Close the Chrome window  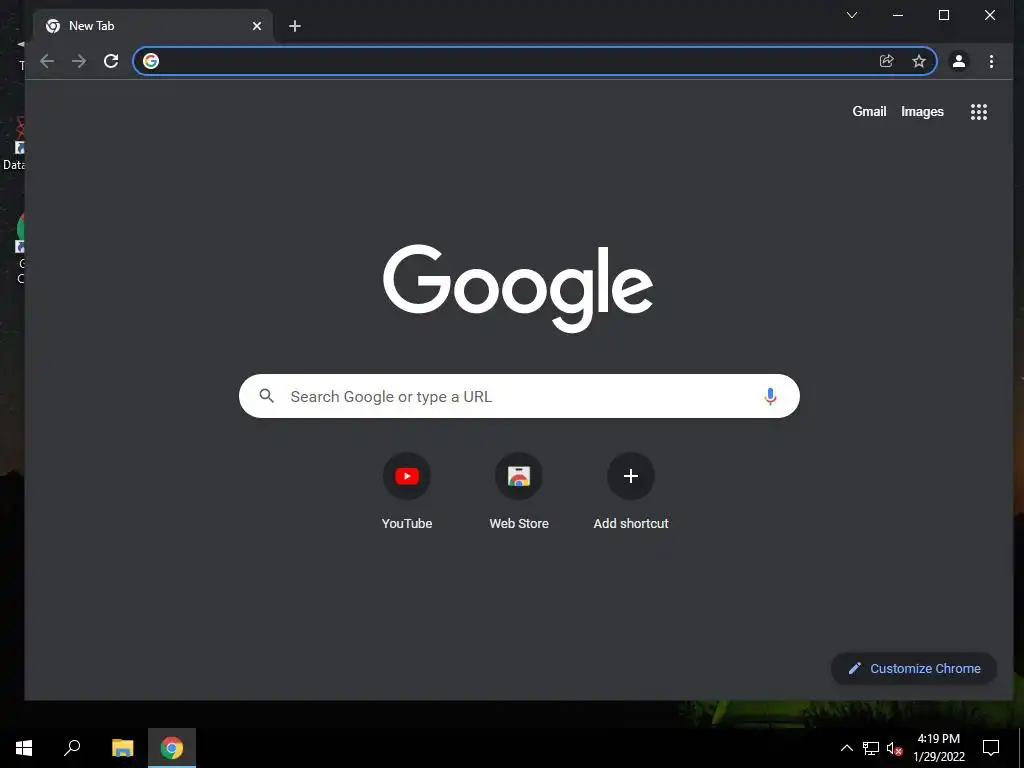click(x=990, y=15)
